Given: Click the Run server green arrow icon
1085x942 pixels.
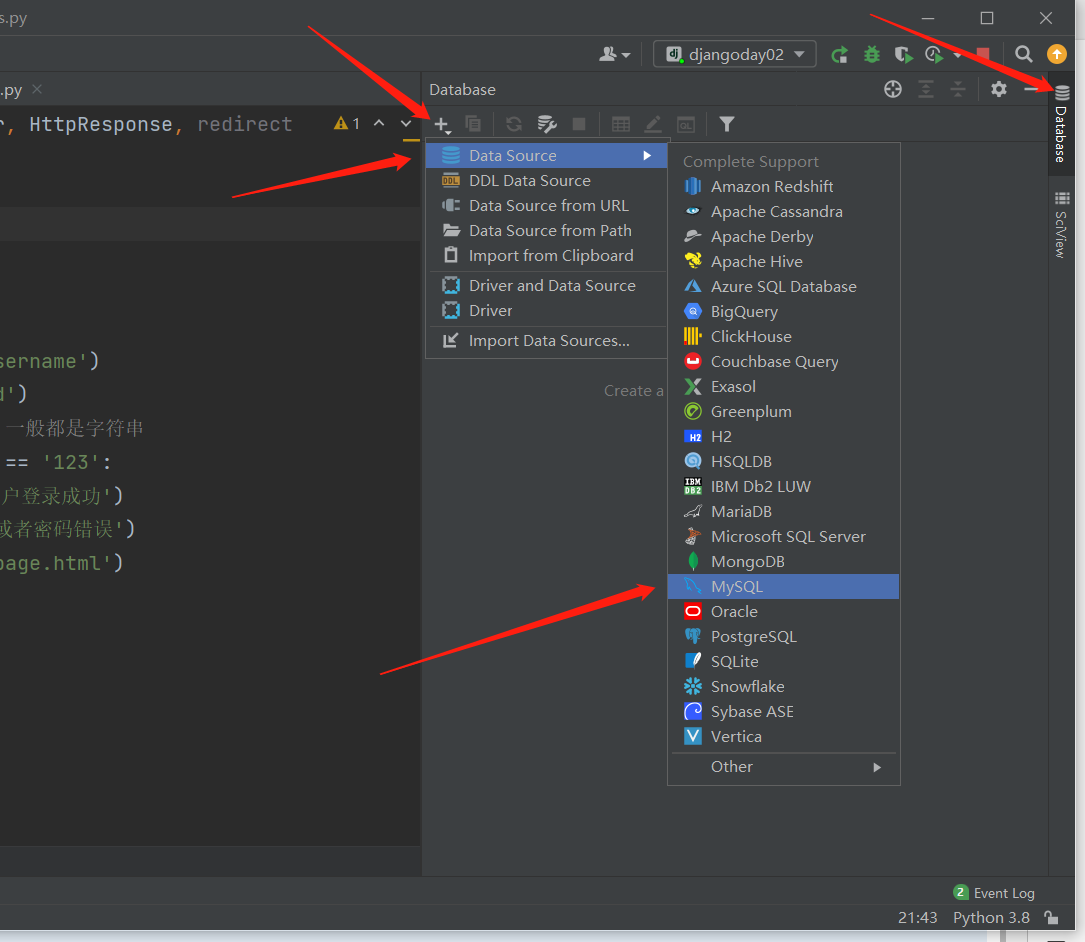Looking at the screenshot, I should point(839,55).
